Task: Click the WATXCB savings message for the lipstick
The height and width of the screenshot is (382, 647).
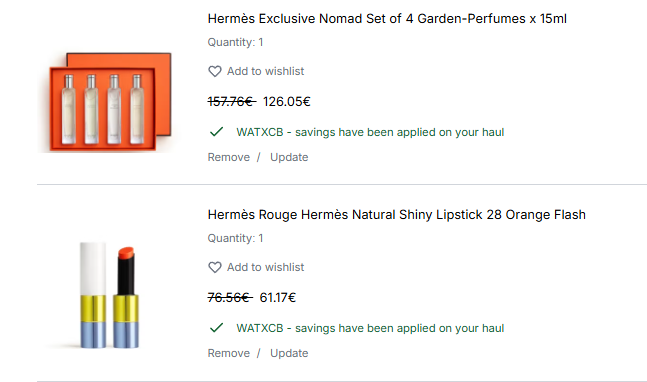Action: click(x=370, y=328)
